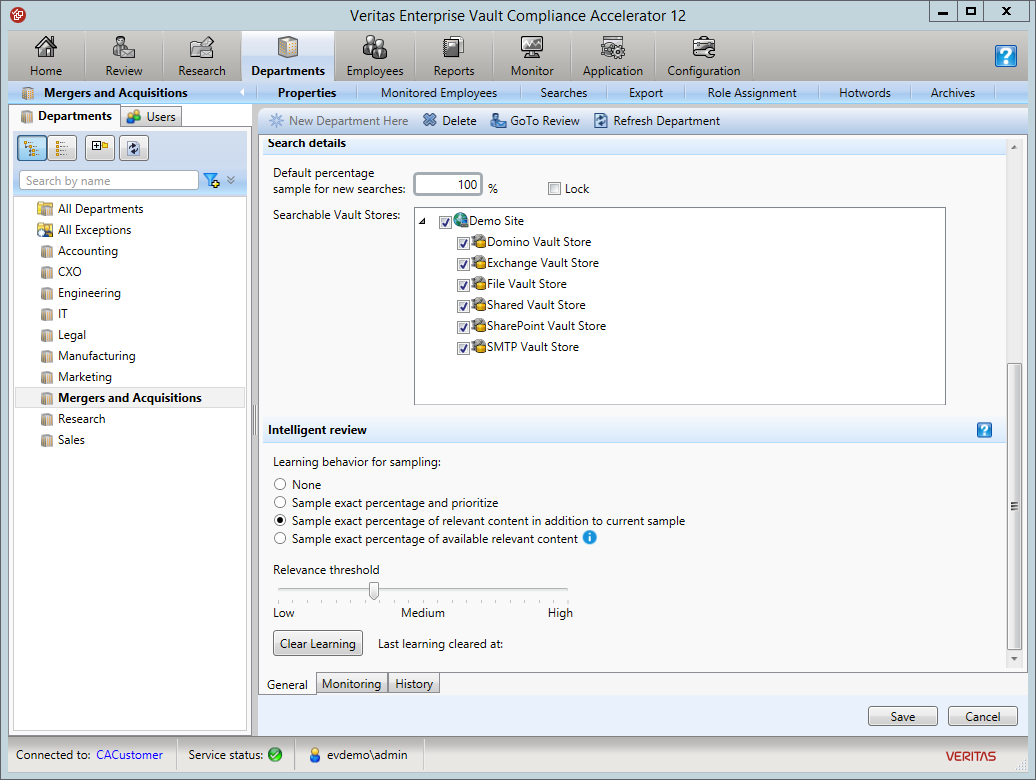Switch to the Users panel tab

coord(151,117)
